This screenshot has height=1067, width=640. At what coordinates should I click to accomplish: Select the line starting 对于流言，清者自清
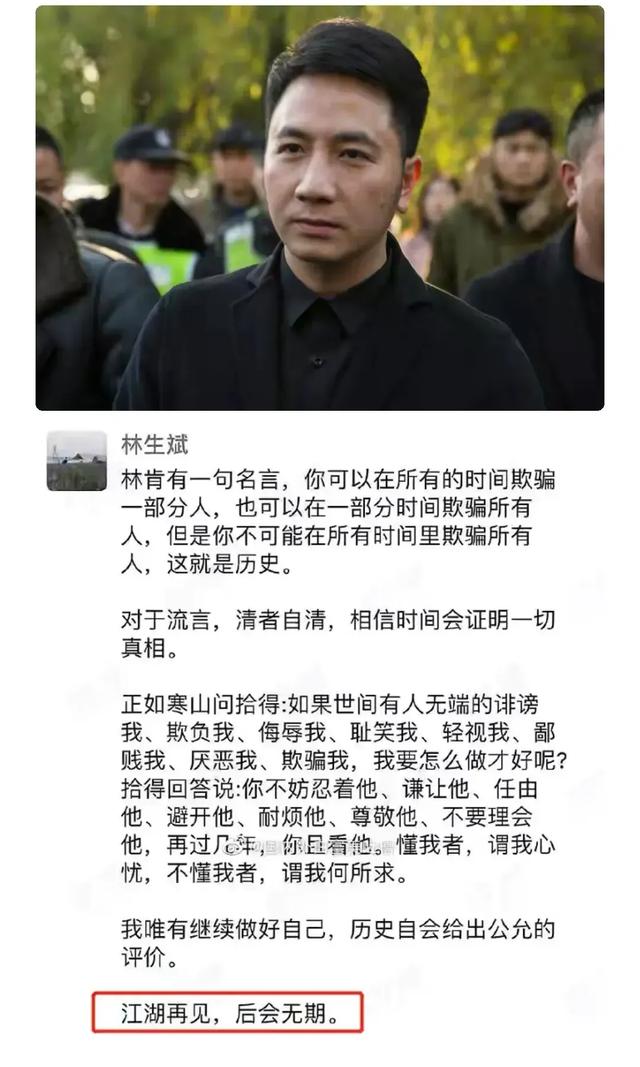(338, 620)
